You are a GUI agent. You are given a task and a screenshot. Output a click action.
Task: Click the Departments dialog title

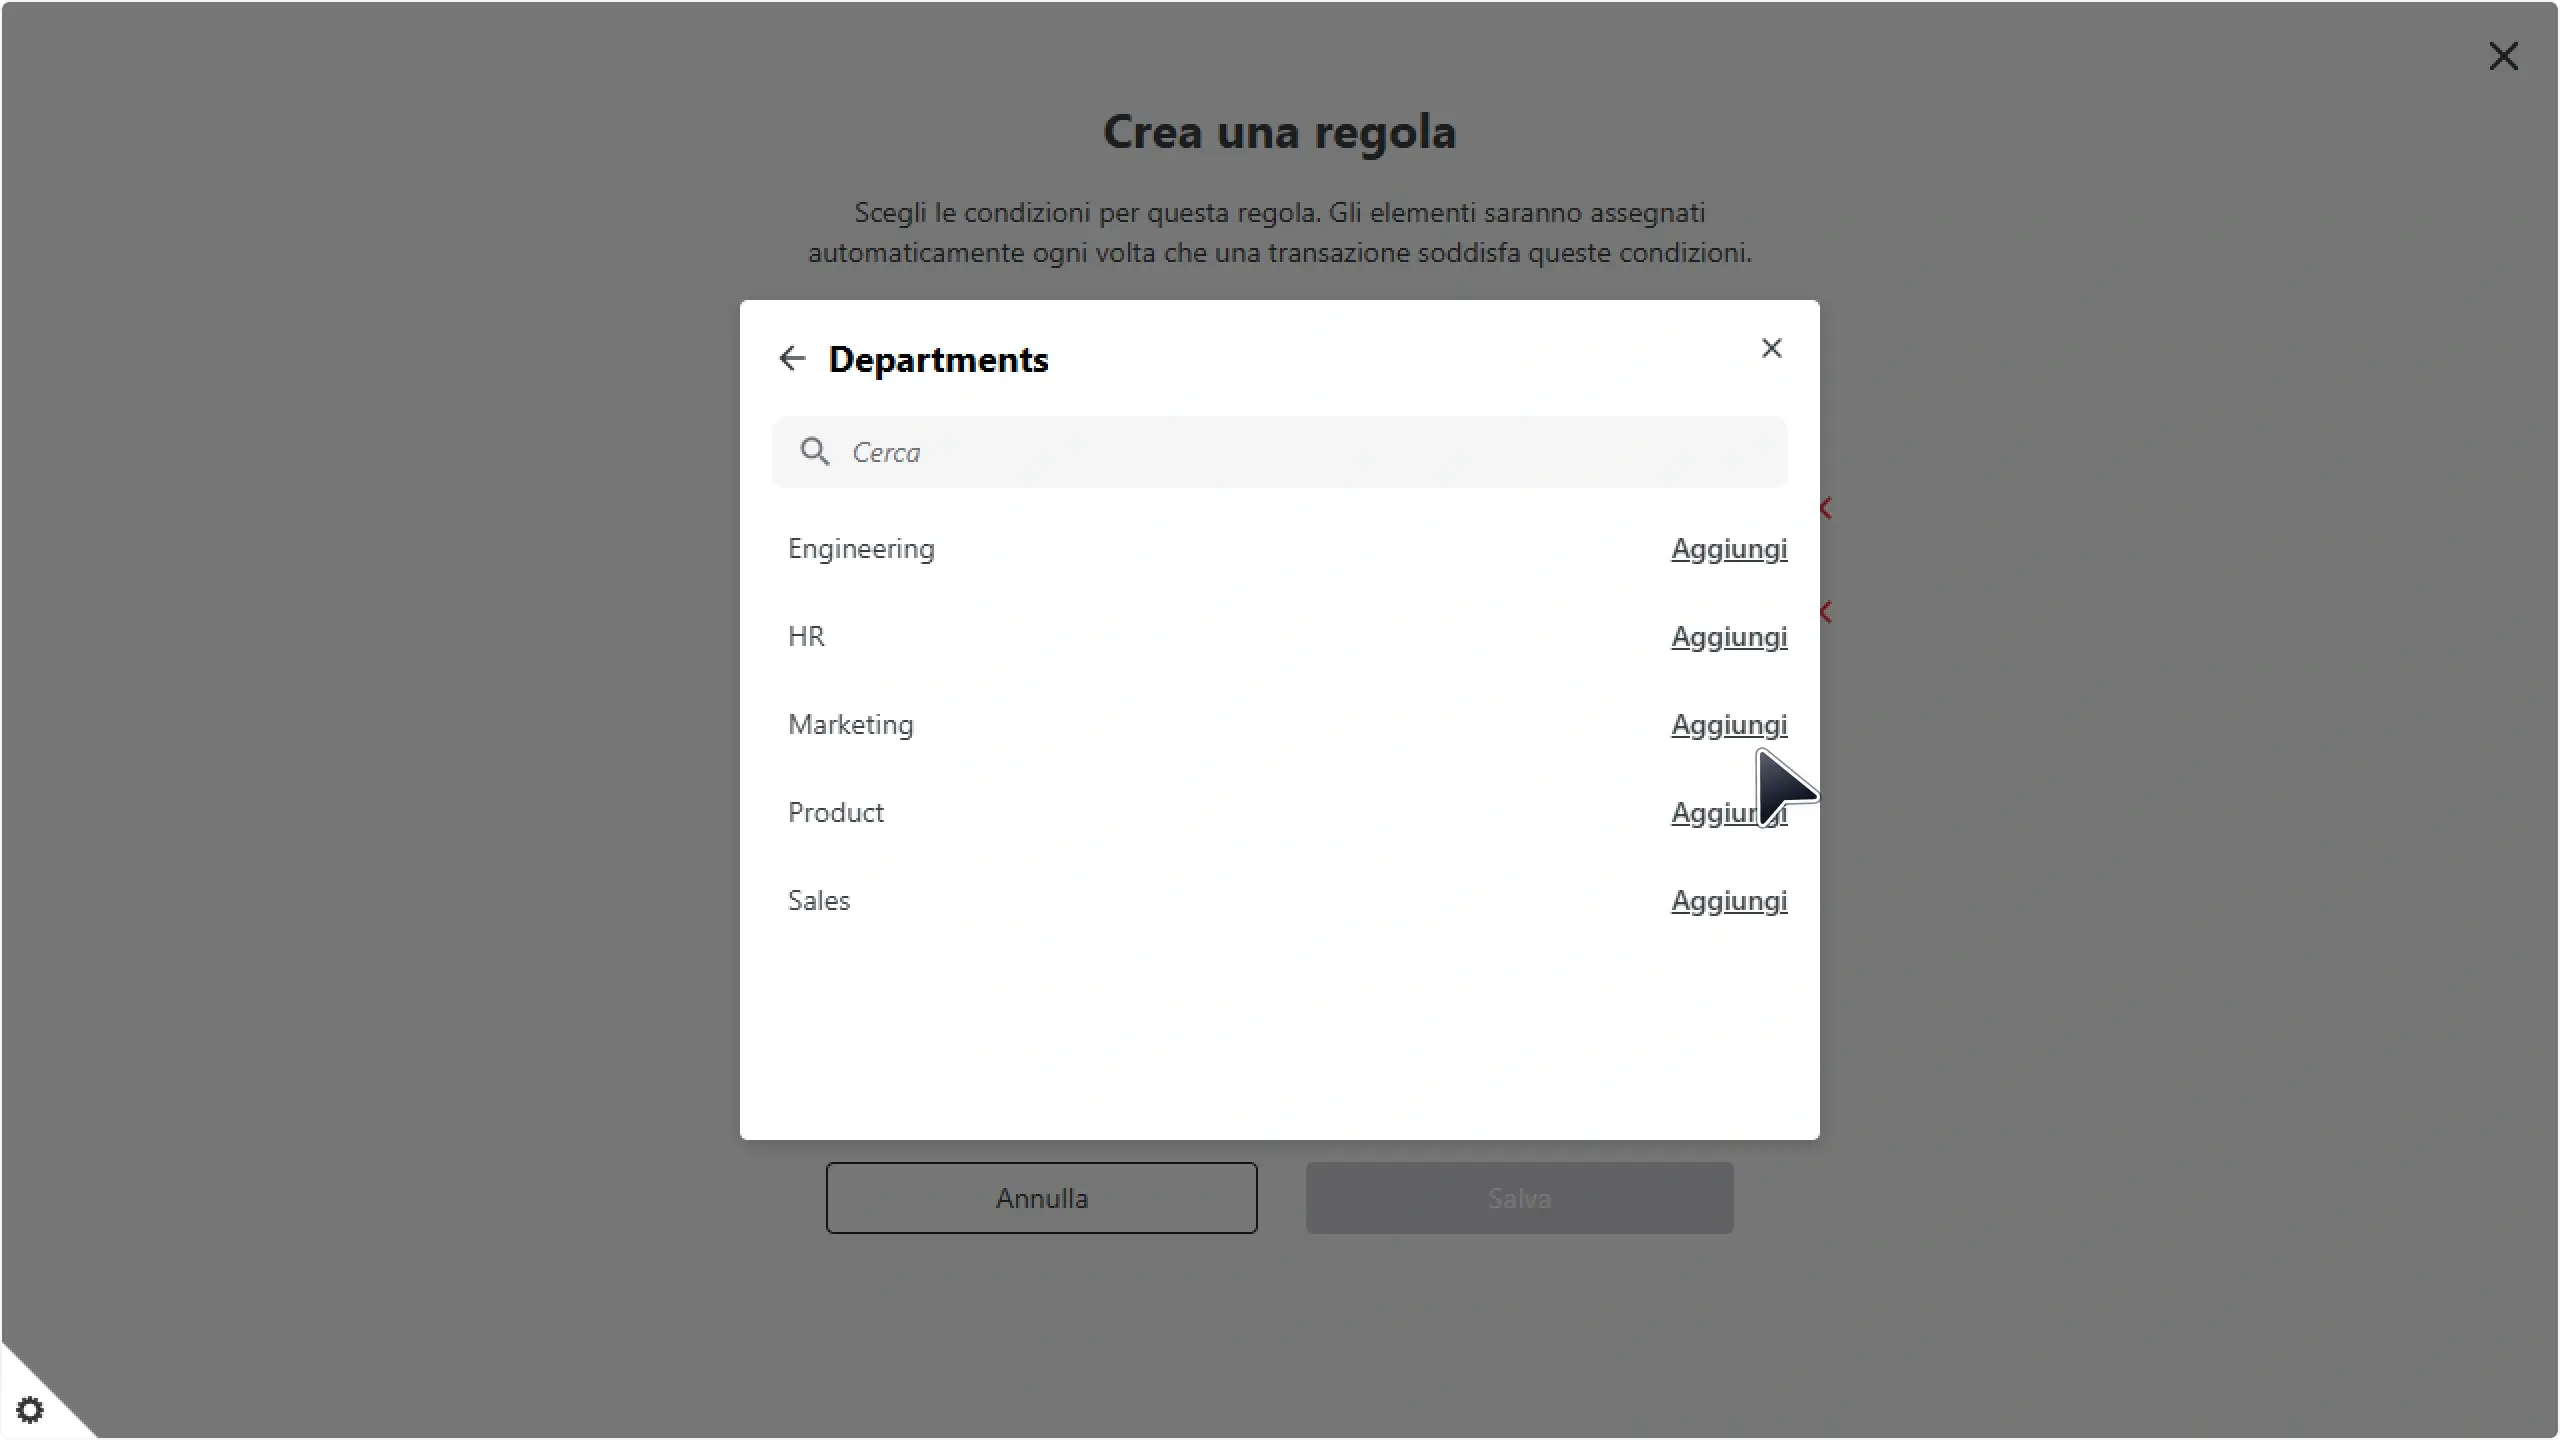point(938,360)
